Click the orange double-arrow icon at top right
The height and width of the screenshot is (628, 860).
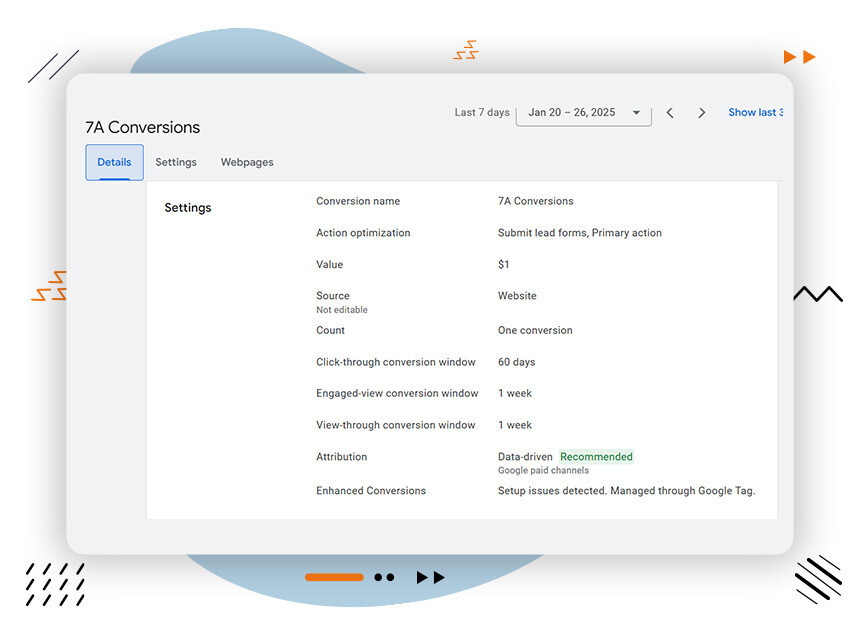click(799, 57)
